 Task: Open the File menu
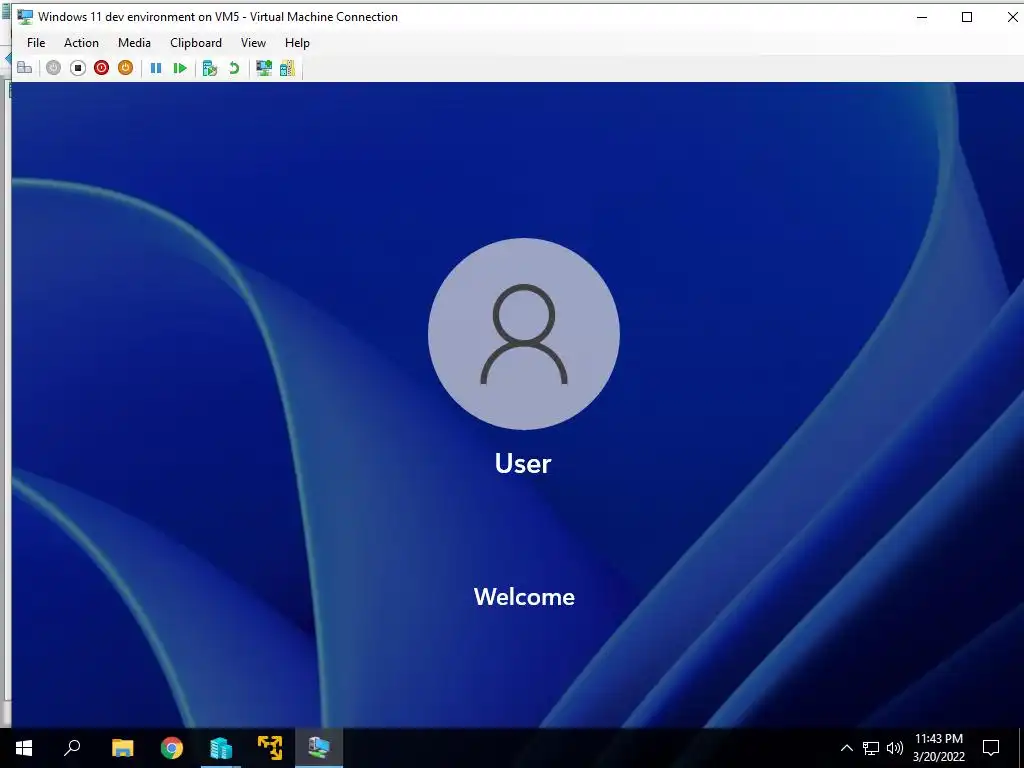pos(36,42)
